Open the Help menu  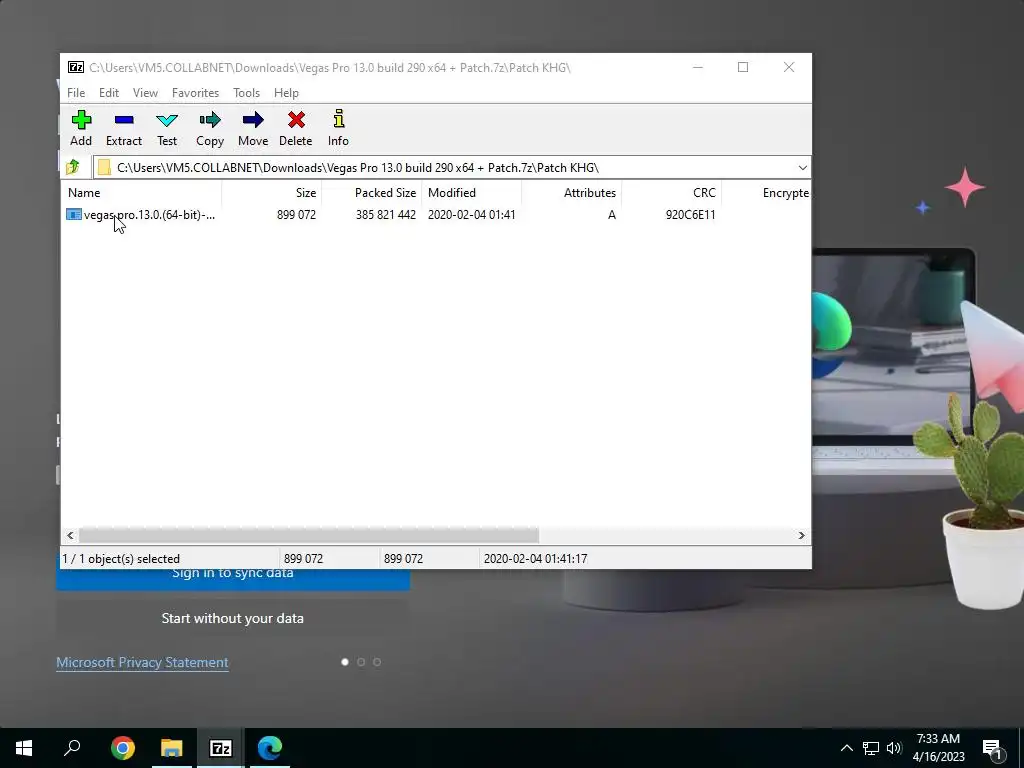click(x=286, y=93)
